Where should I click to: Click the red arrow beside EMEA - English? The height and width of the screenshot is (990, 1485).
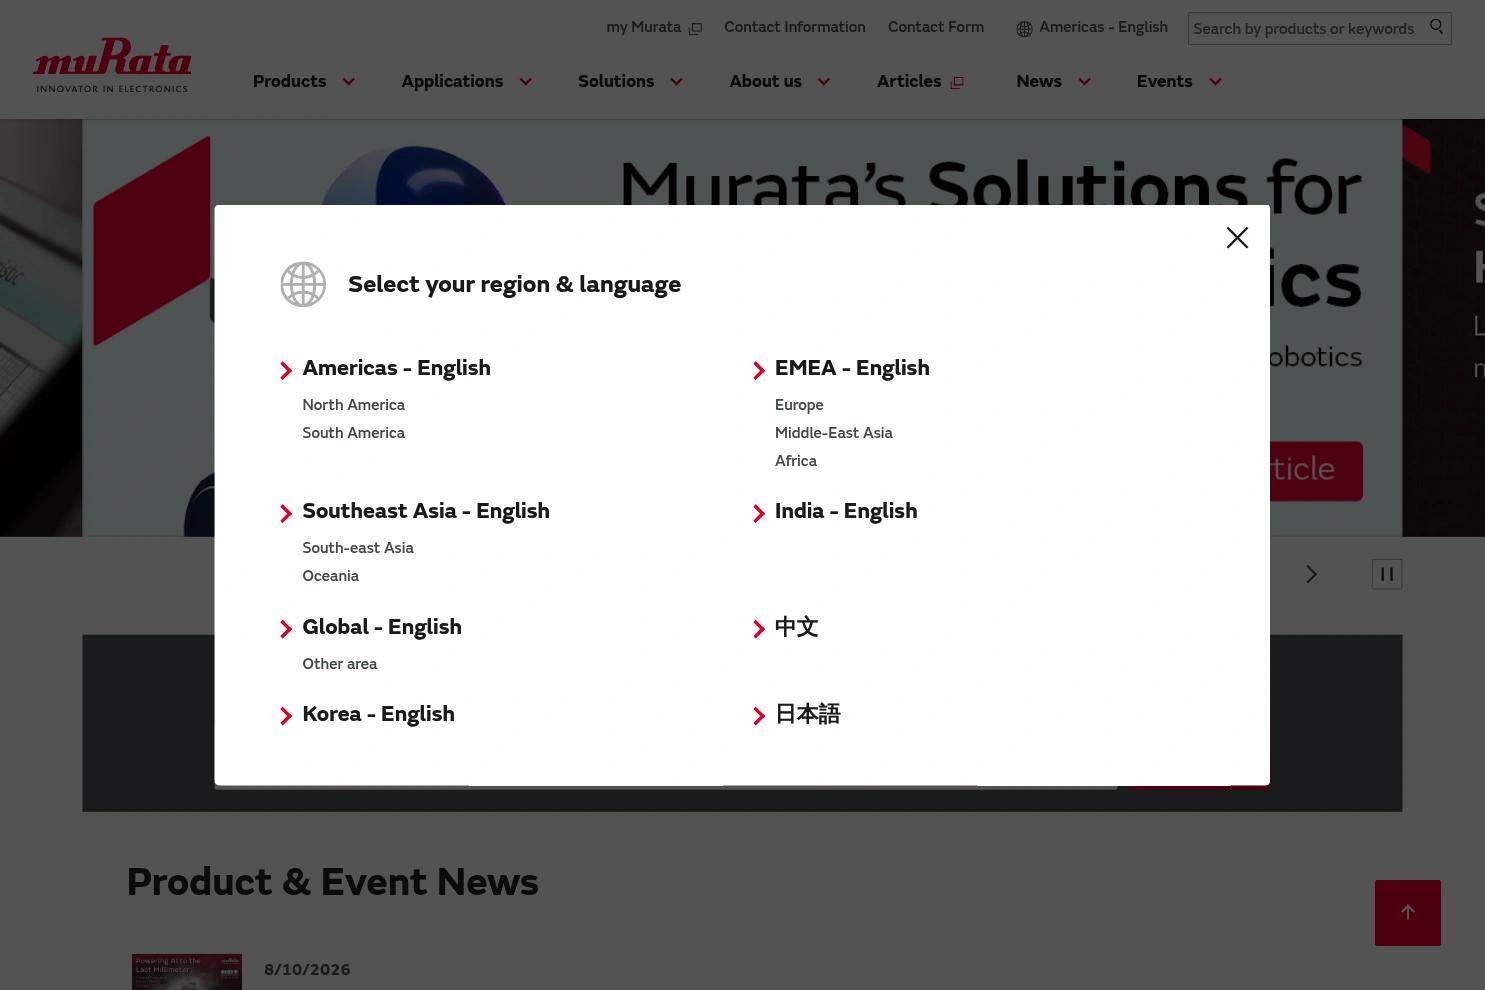pos(759,371)
